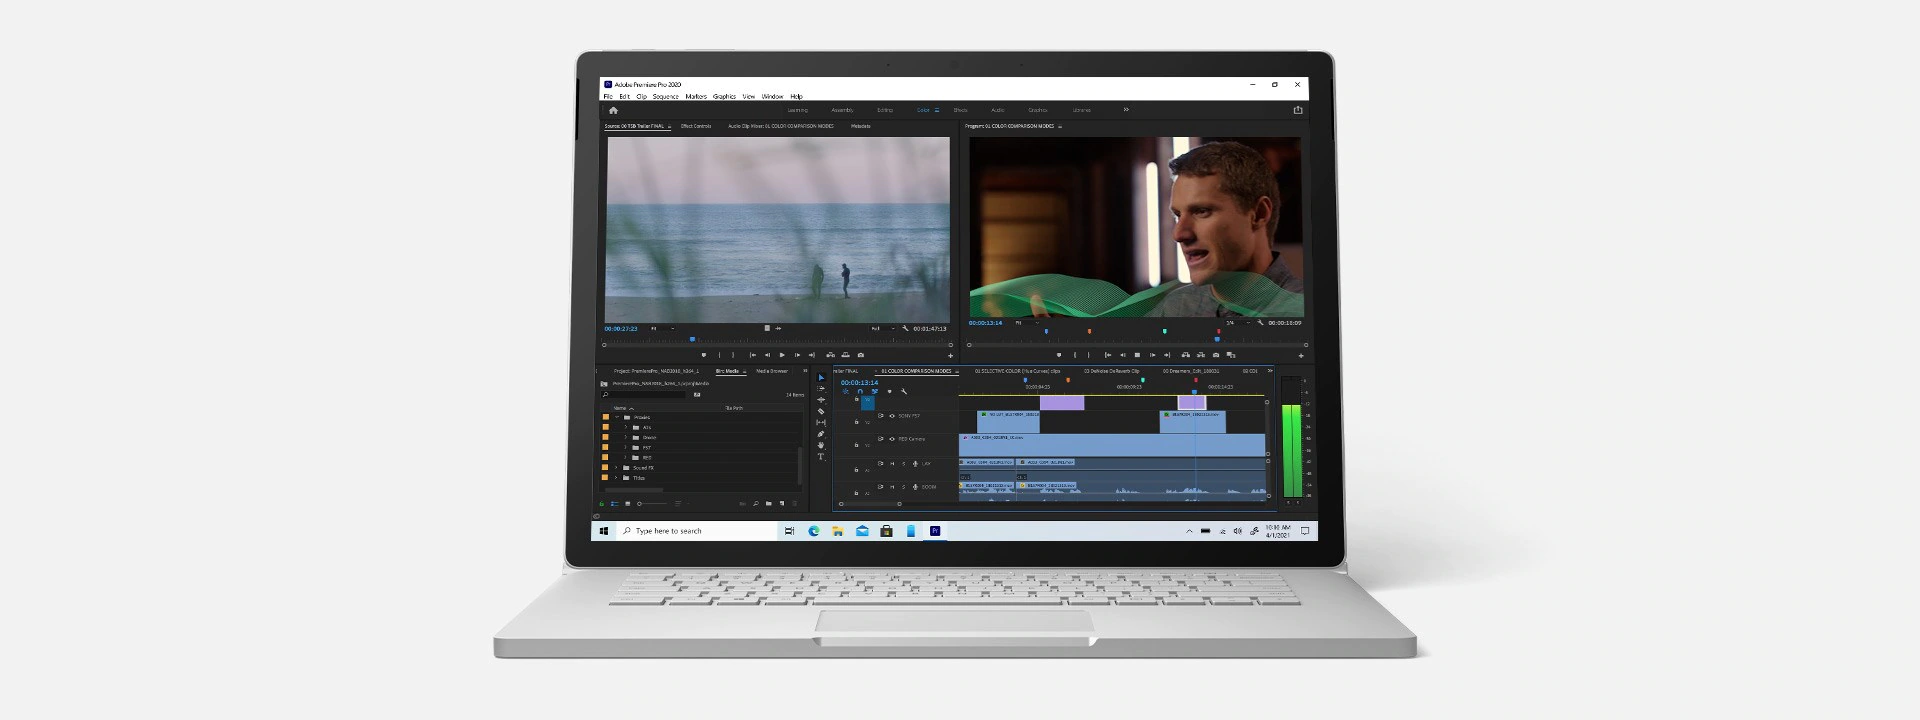Switch to the Editing workspace
1920x720 pixels.
[x=885, y=110]
